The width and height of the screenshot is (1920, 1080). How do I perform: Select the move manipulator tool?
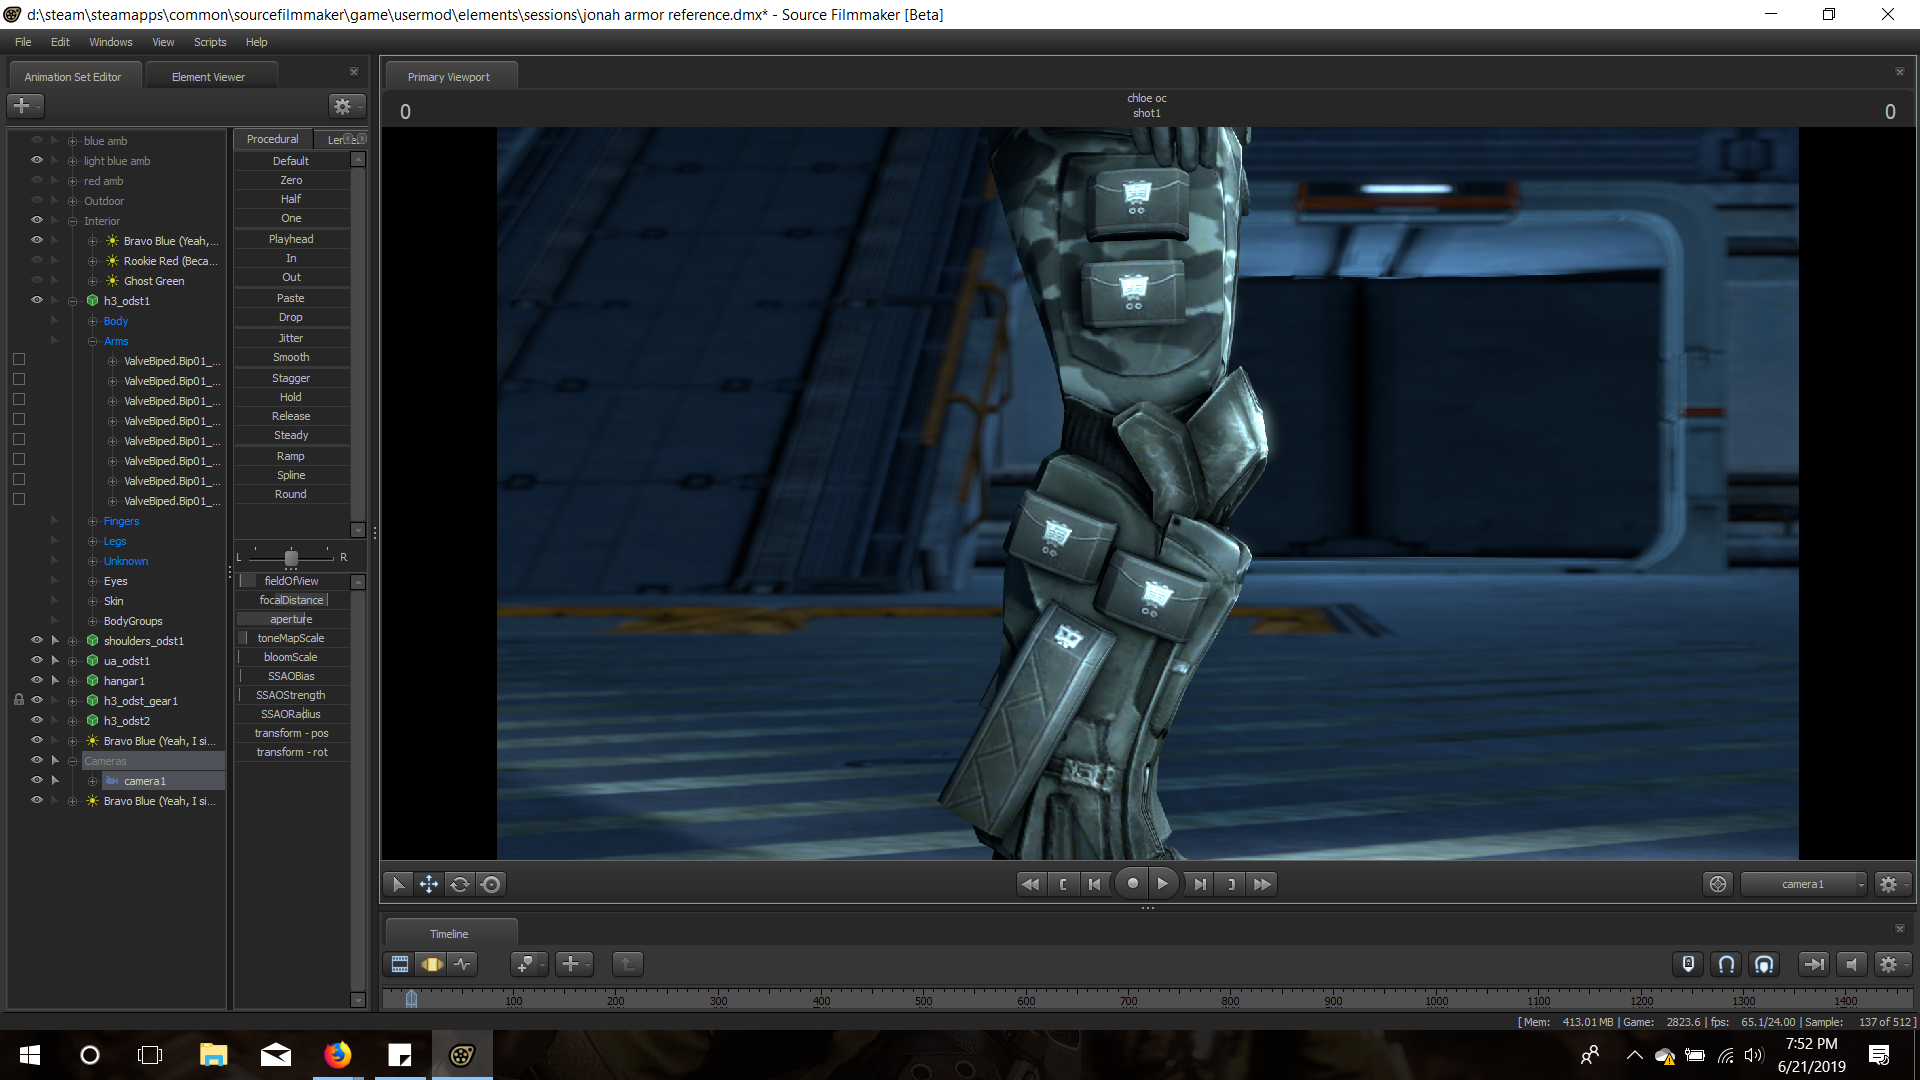tap(428, 884)
